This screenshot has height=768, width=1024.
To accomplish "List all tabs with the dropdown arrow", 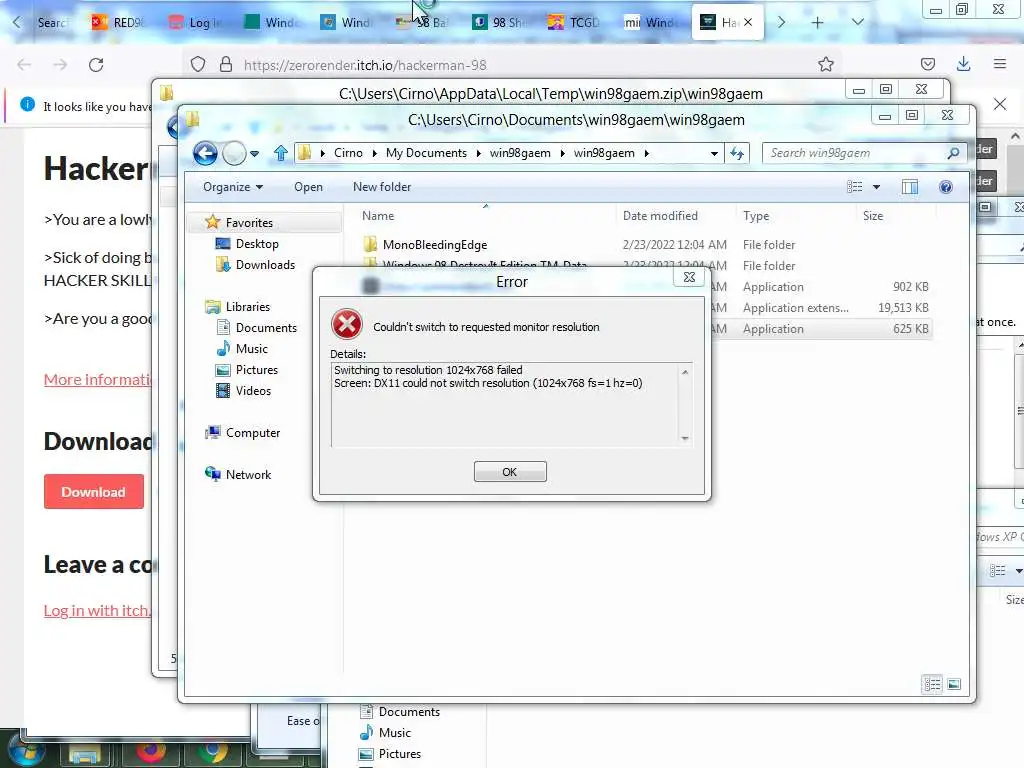I will pyautogui.click(x=857, y=22).
